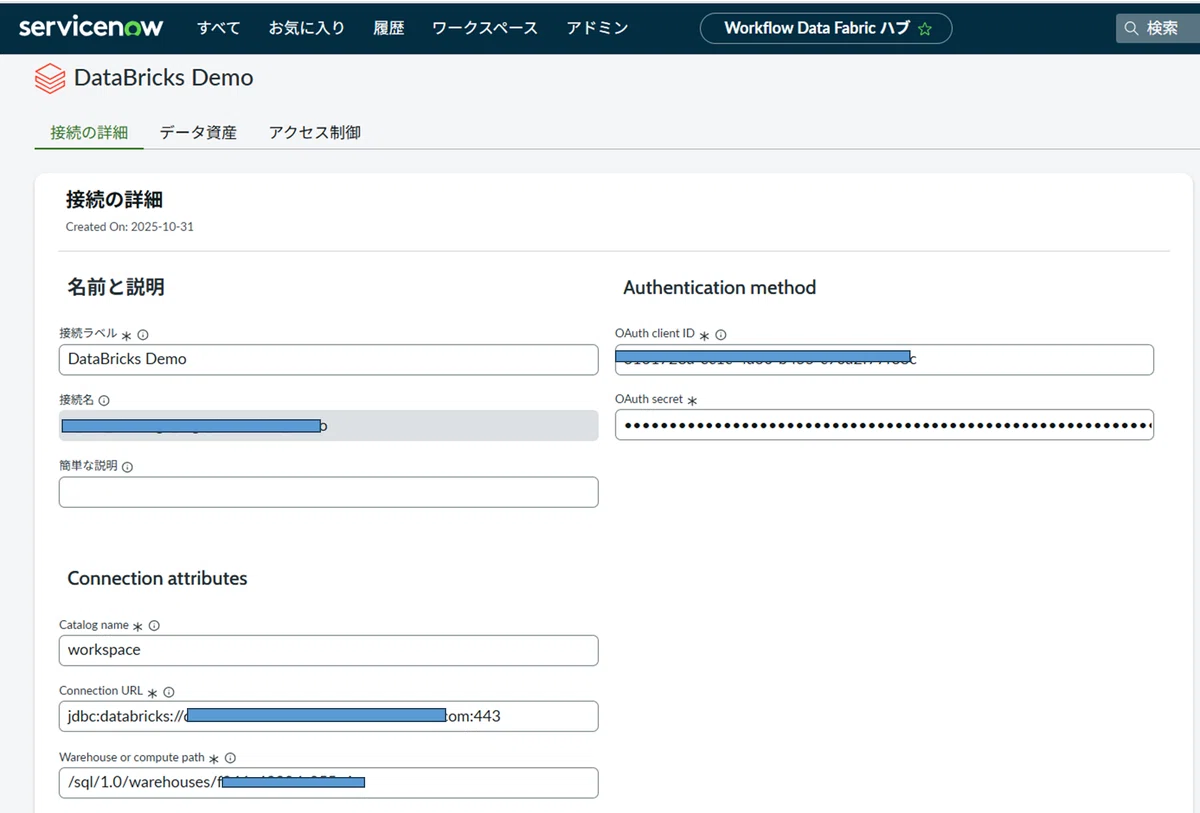
Task: Click the ServiceNow logo
Action: coord(91,27)
